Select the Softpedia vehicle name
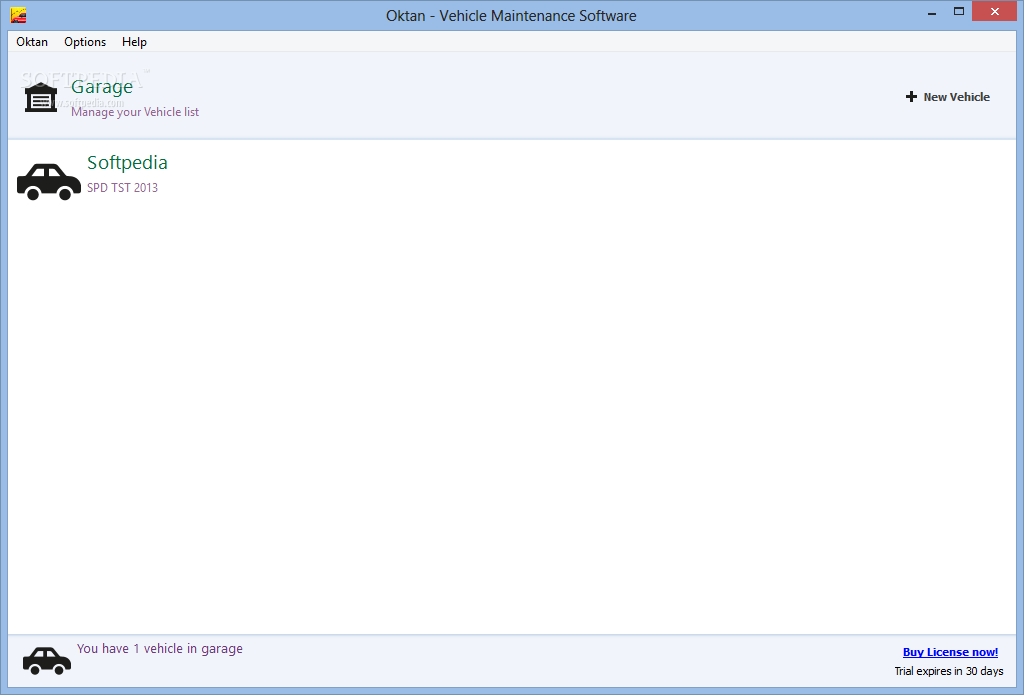Screen dimensions: 1024x695 point(127,162)
